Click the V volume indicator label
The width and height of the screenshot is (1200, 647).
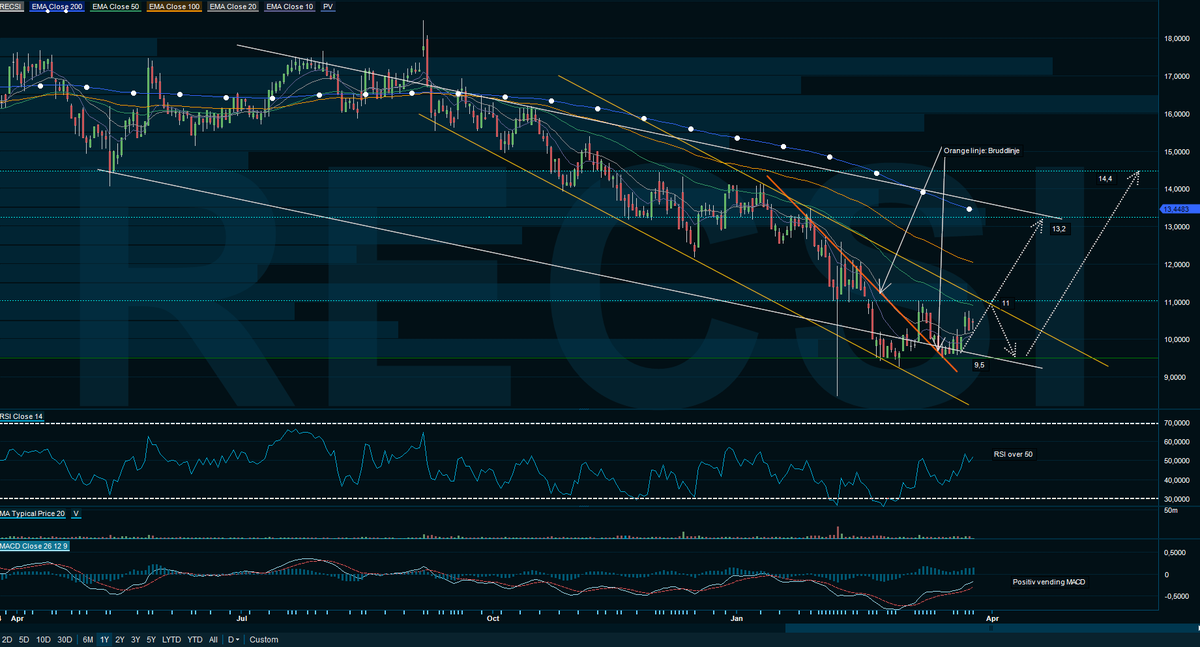pos(76,513)
